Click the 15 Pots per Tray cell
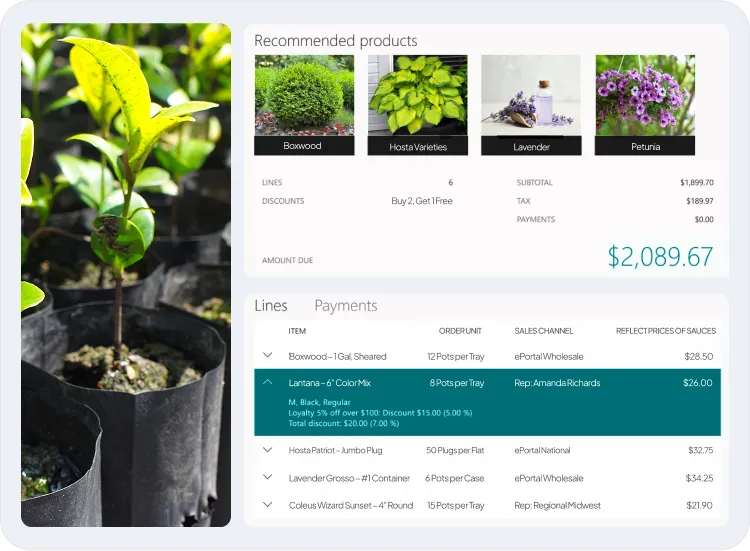 (x=455, y=505)
